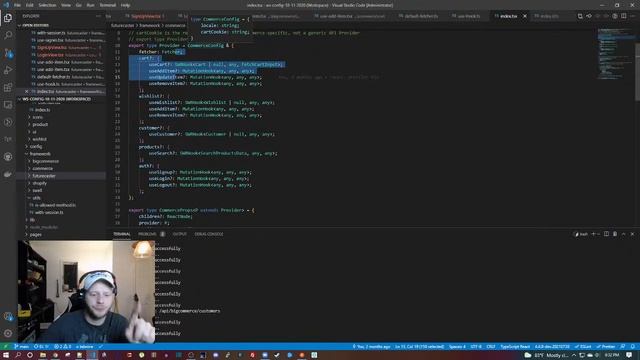This screenshot has height=360, width=640.
Task: Open with-session.ts under utils folder
Action: (x=49, y=213)
